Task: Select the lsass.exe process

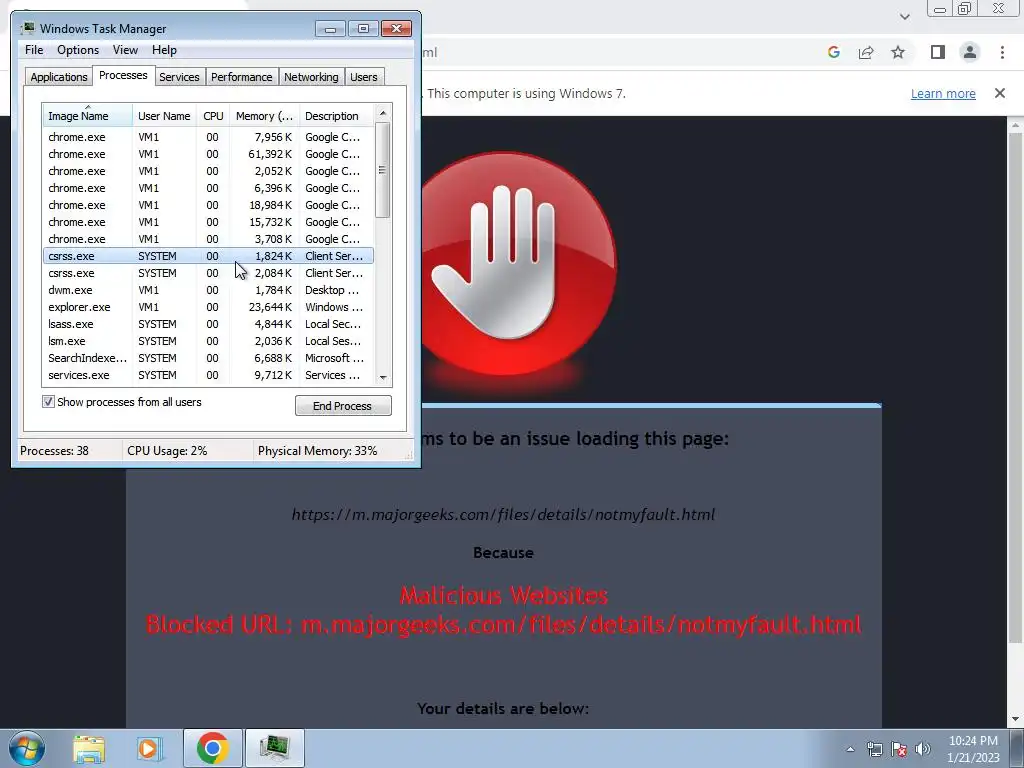Action: pyautogui.click(x=208, y=324)
